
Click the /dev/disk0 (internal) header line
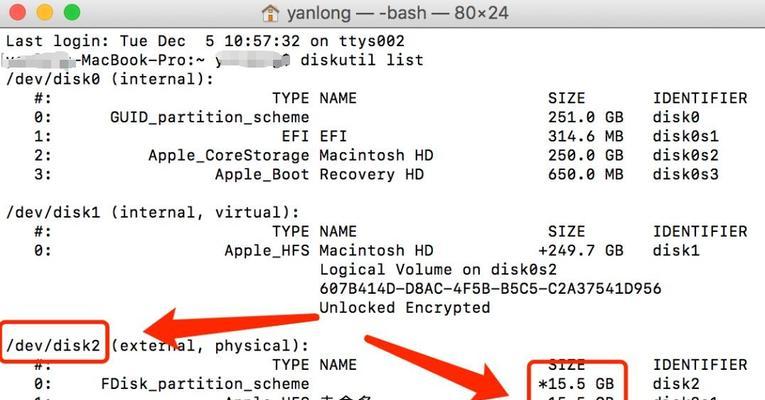110,79
